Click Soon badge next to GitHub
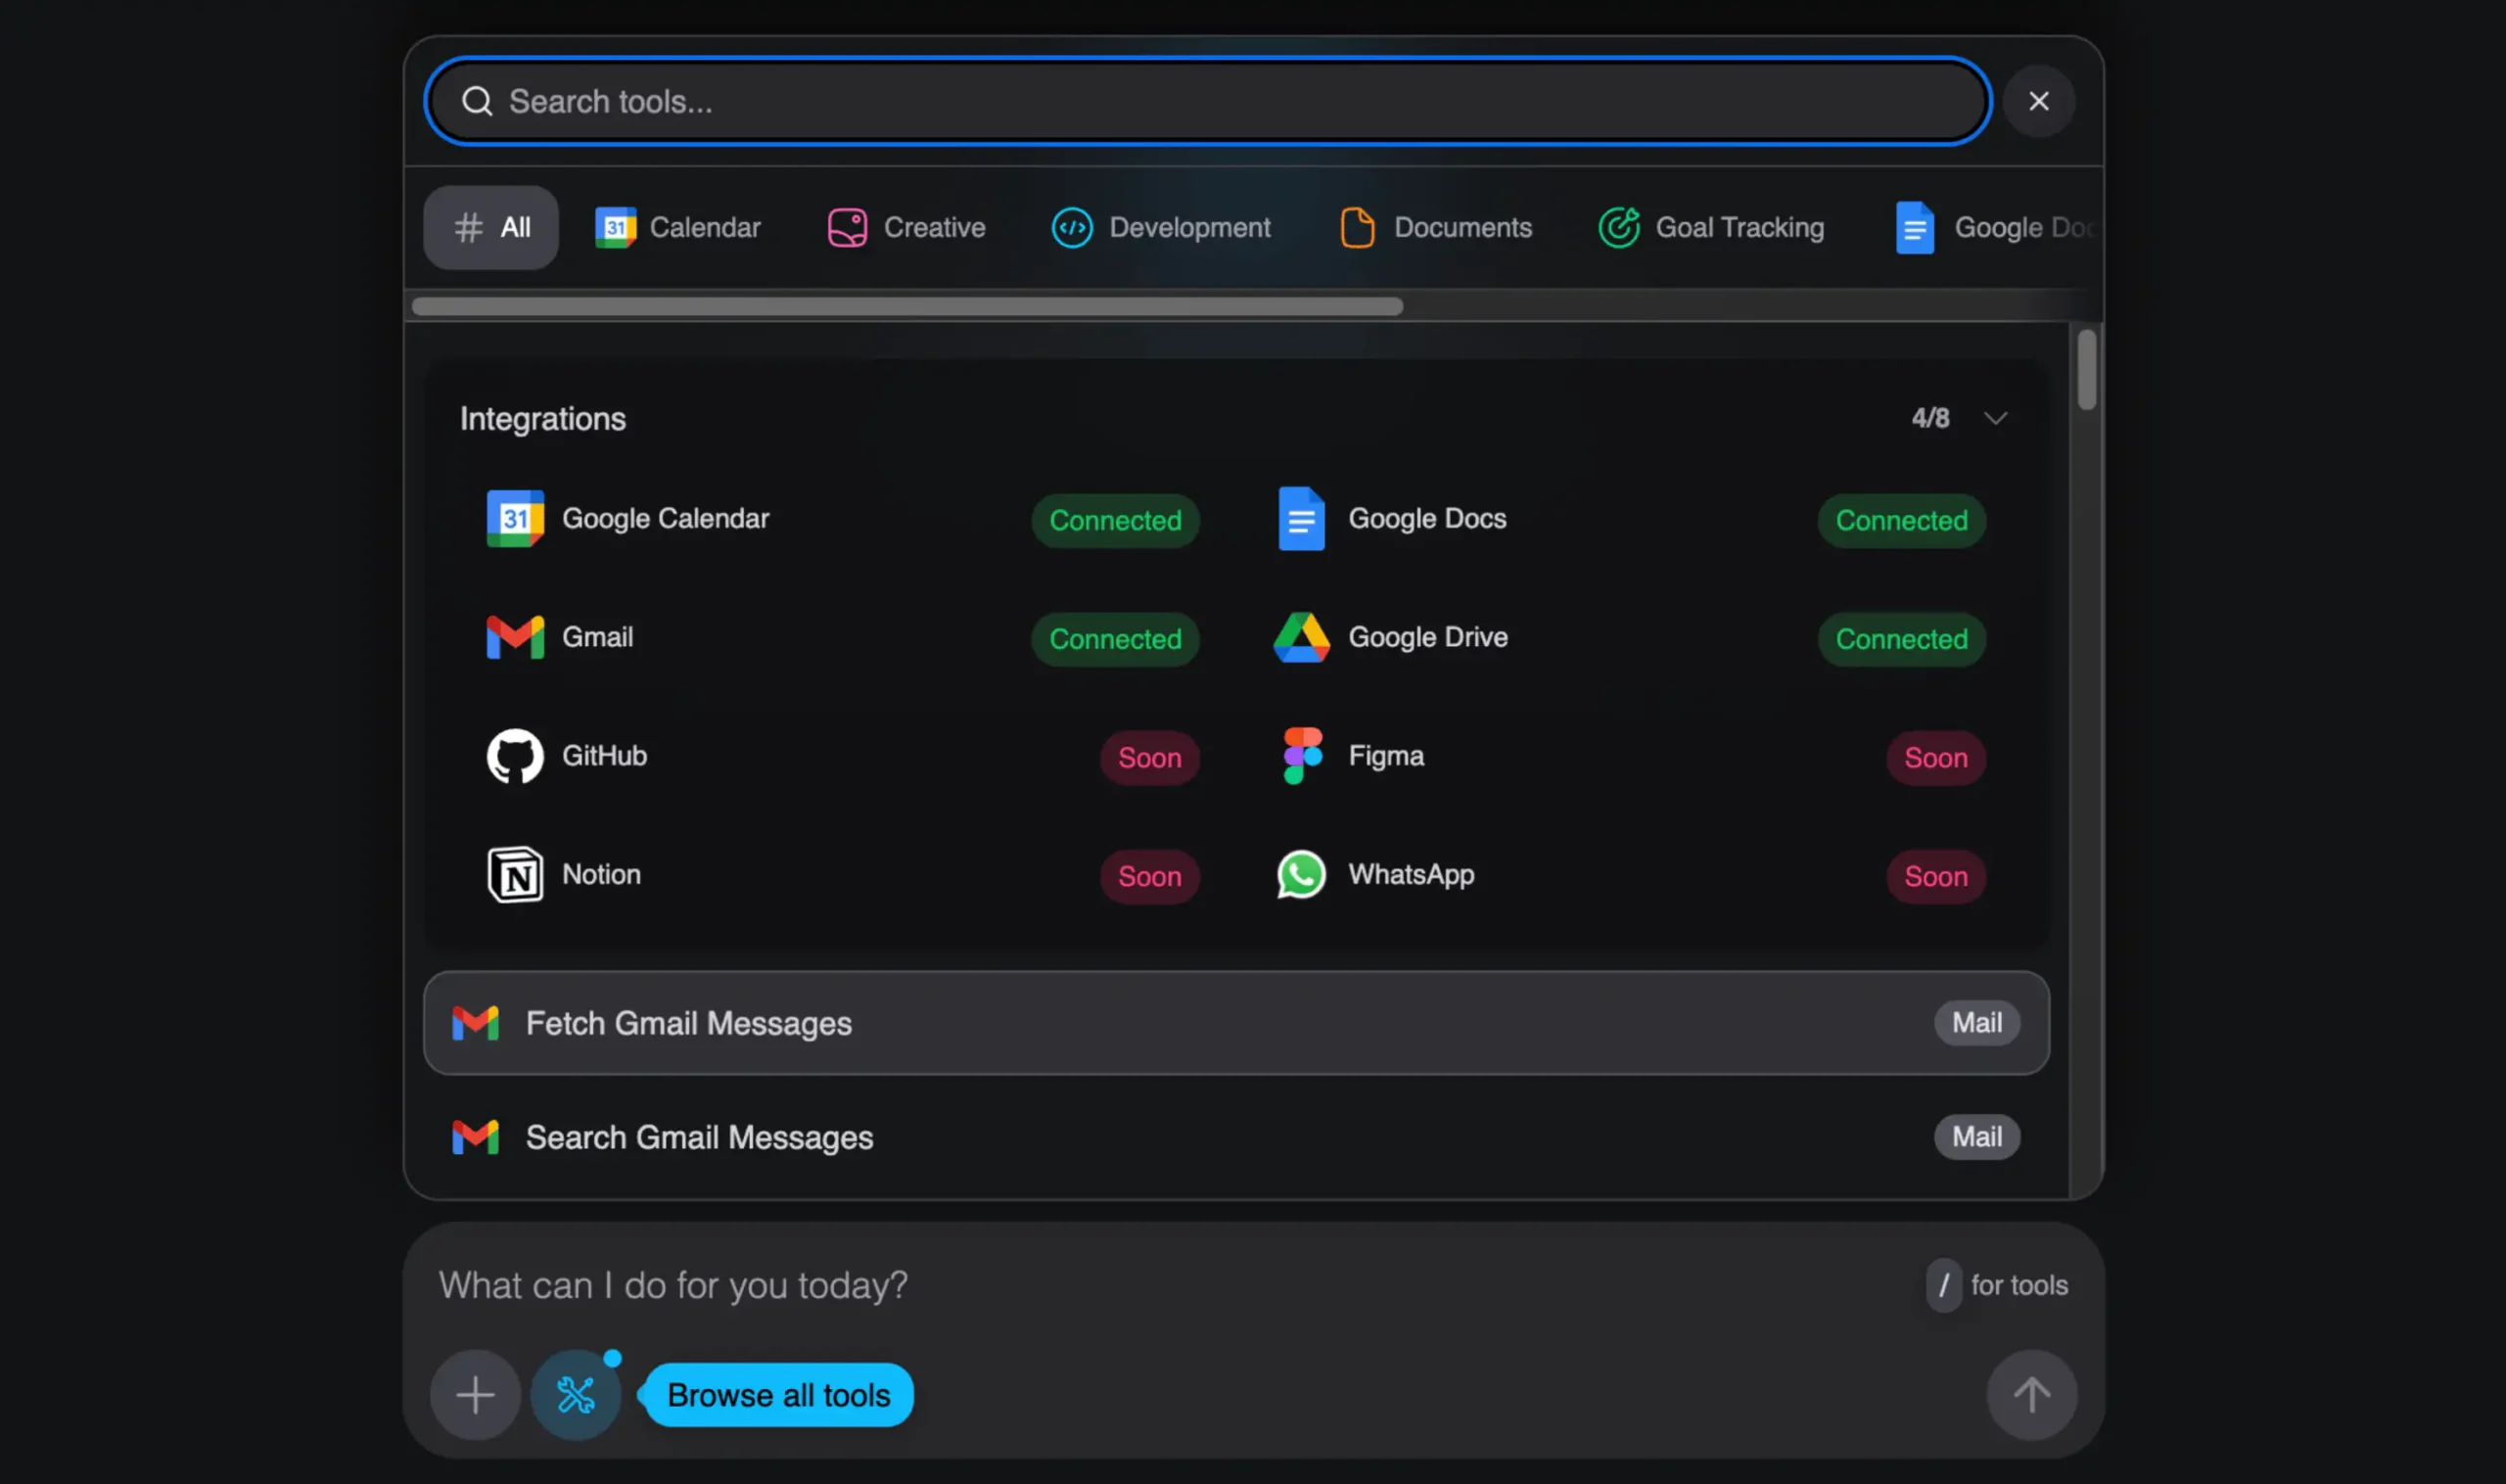This screenshot has height=1484, width=2506. click(x=1149, y=758)
